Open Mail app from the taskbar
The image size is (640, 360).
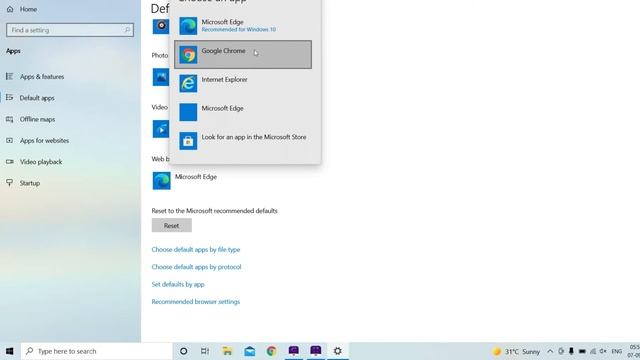[249, 351]
